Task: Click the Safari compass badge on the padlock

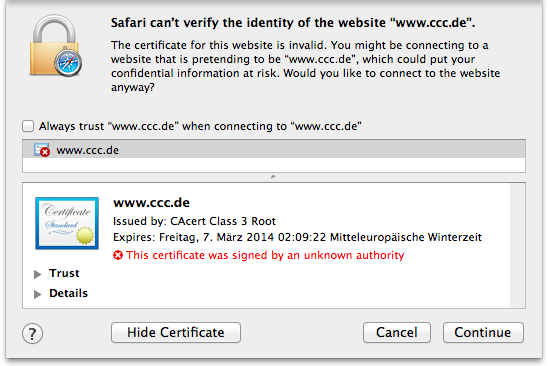Action: point(68,63)
